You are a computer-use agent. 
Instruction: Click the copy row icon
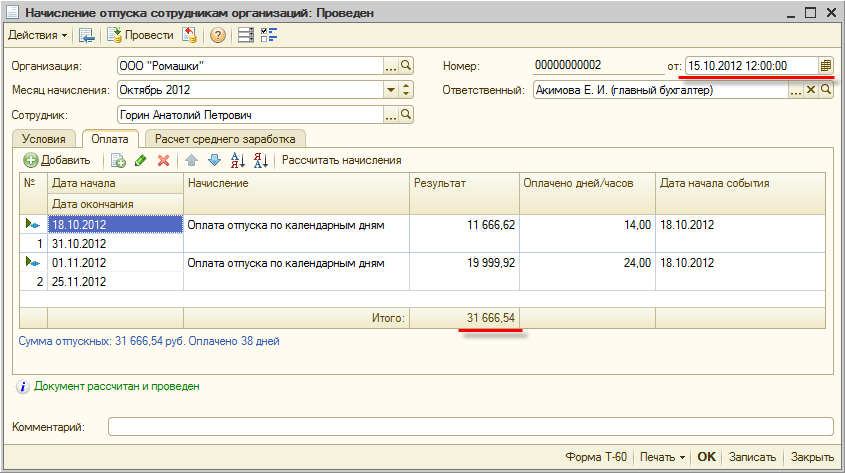118,160
